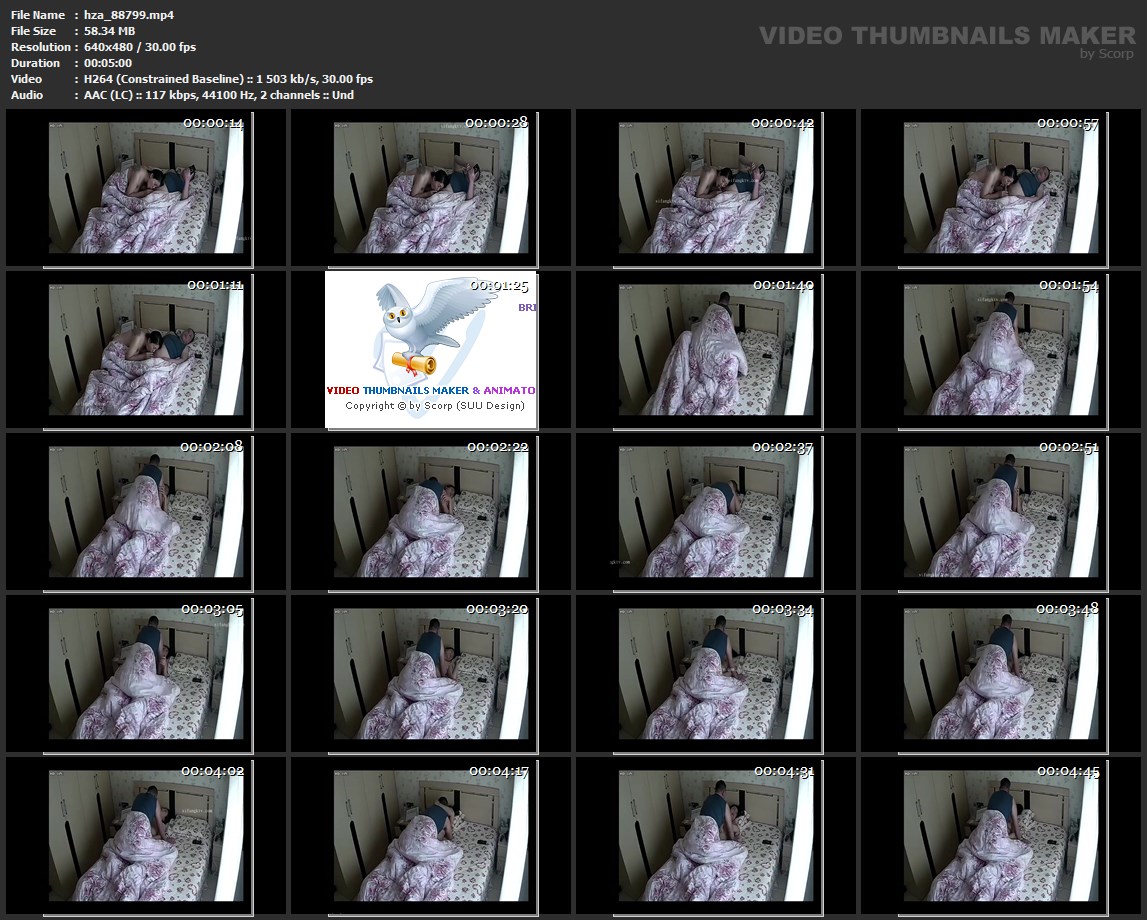Select the frame stamped 00:01:54
Viewport: 1147px width, 920px height.
click(x=1001, y=350)
